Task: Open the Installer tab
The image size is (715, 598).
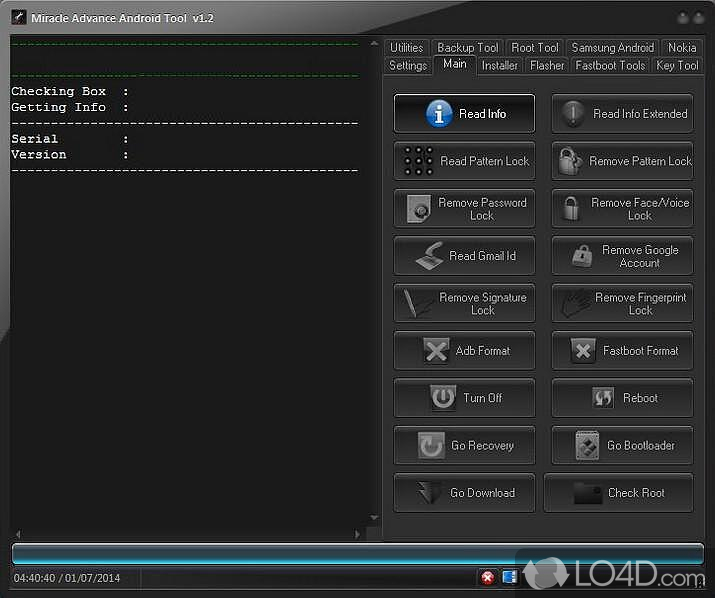Action: [x=500, y=66]
